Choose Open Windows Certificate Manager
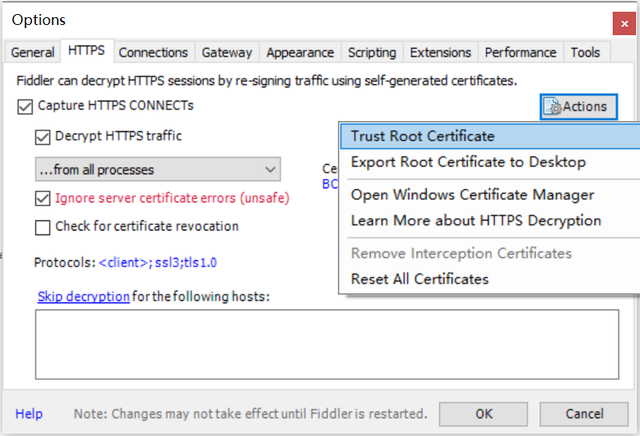Image resolution: width=640 pixels, height=436 pixels. tap(490, 195)
